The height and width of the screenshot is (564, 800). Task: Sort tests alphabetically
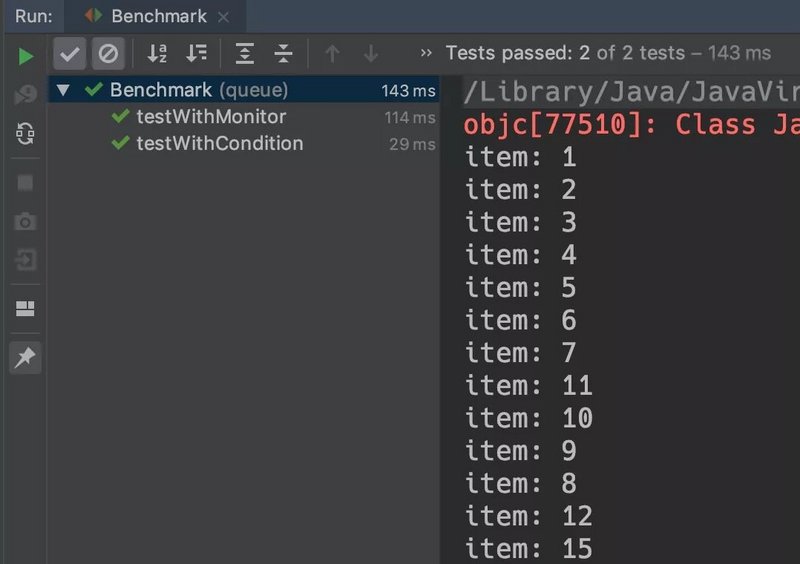(x=157, y=54)
